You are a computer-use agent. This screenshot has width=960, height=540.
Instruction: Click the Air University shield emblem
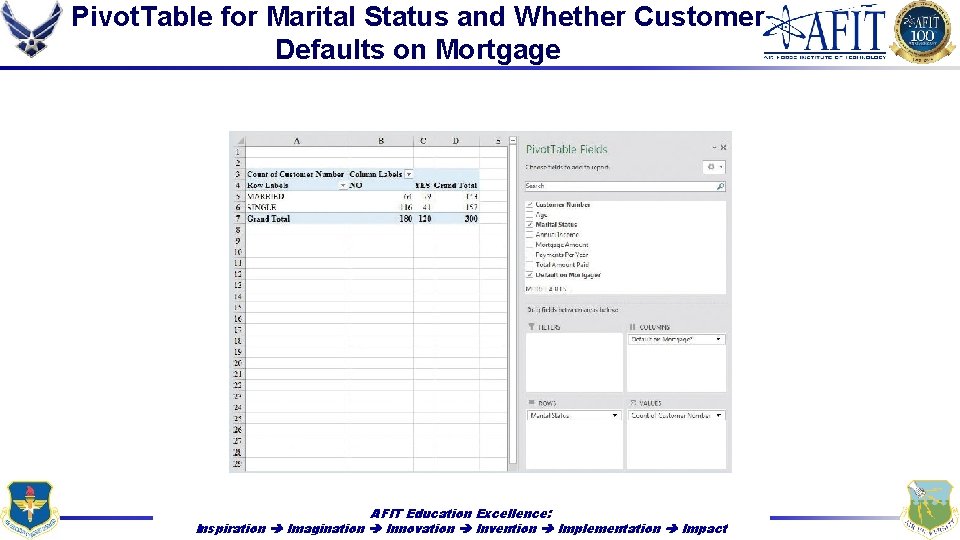(929, 509)
